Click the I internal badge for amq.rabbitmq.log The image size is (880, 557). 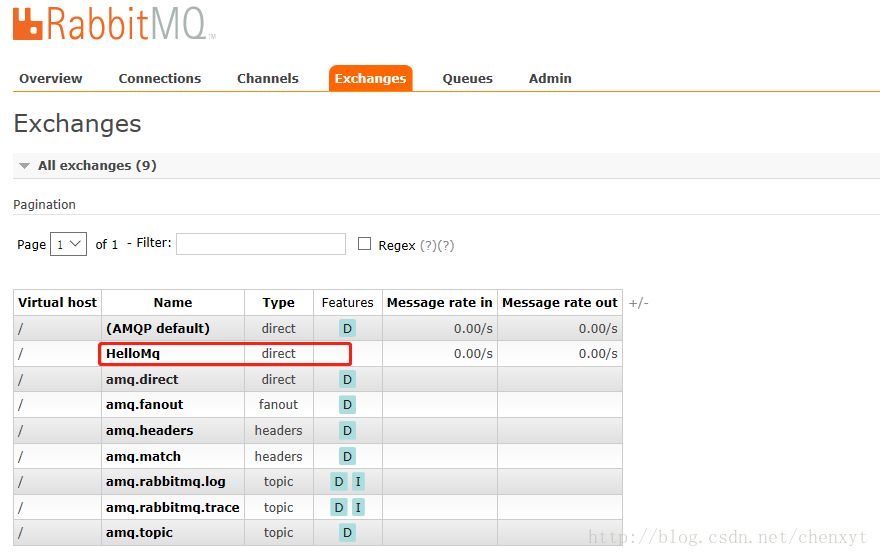click(x=358, y=482)
